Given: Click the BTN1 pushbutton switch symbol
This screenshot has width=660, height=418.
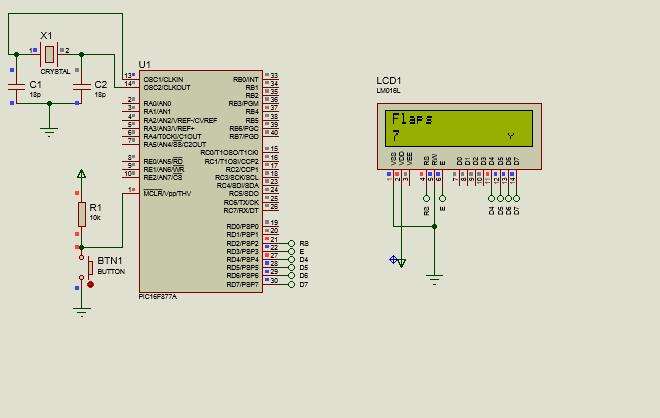Looking at the screenshot, I should click(86, 268).
